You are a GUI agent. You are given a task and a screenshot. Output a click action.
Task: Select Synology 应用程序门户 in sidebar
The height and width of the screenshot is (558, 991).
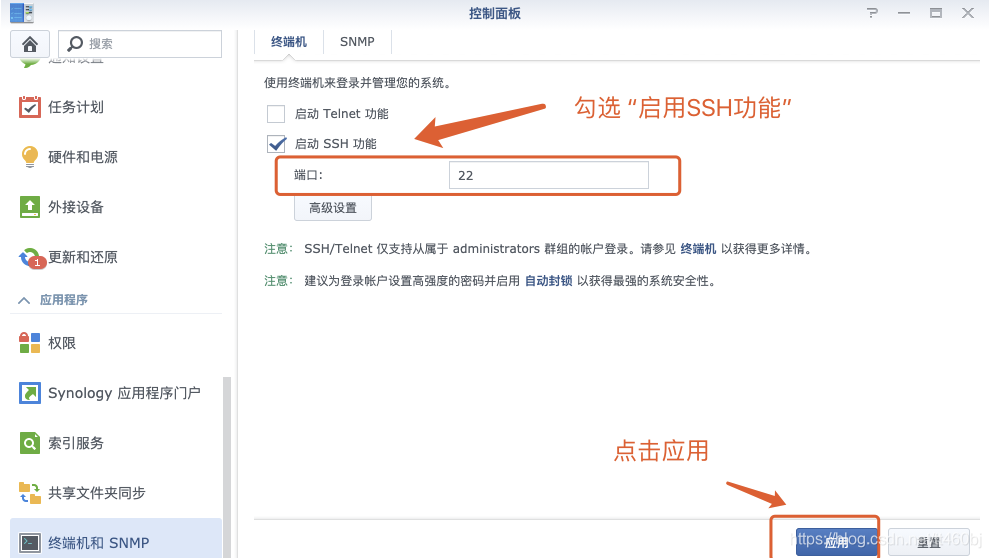(x=125, y=393)
